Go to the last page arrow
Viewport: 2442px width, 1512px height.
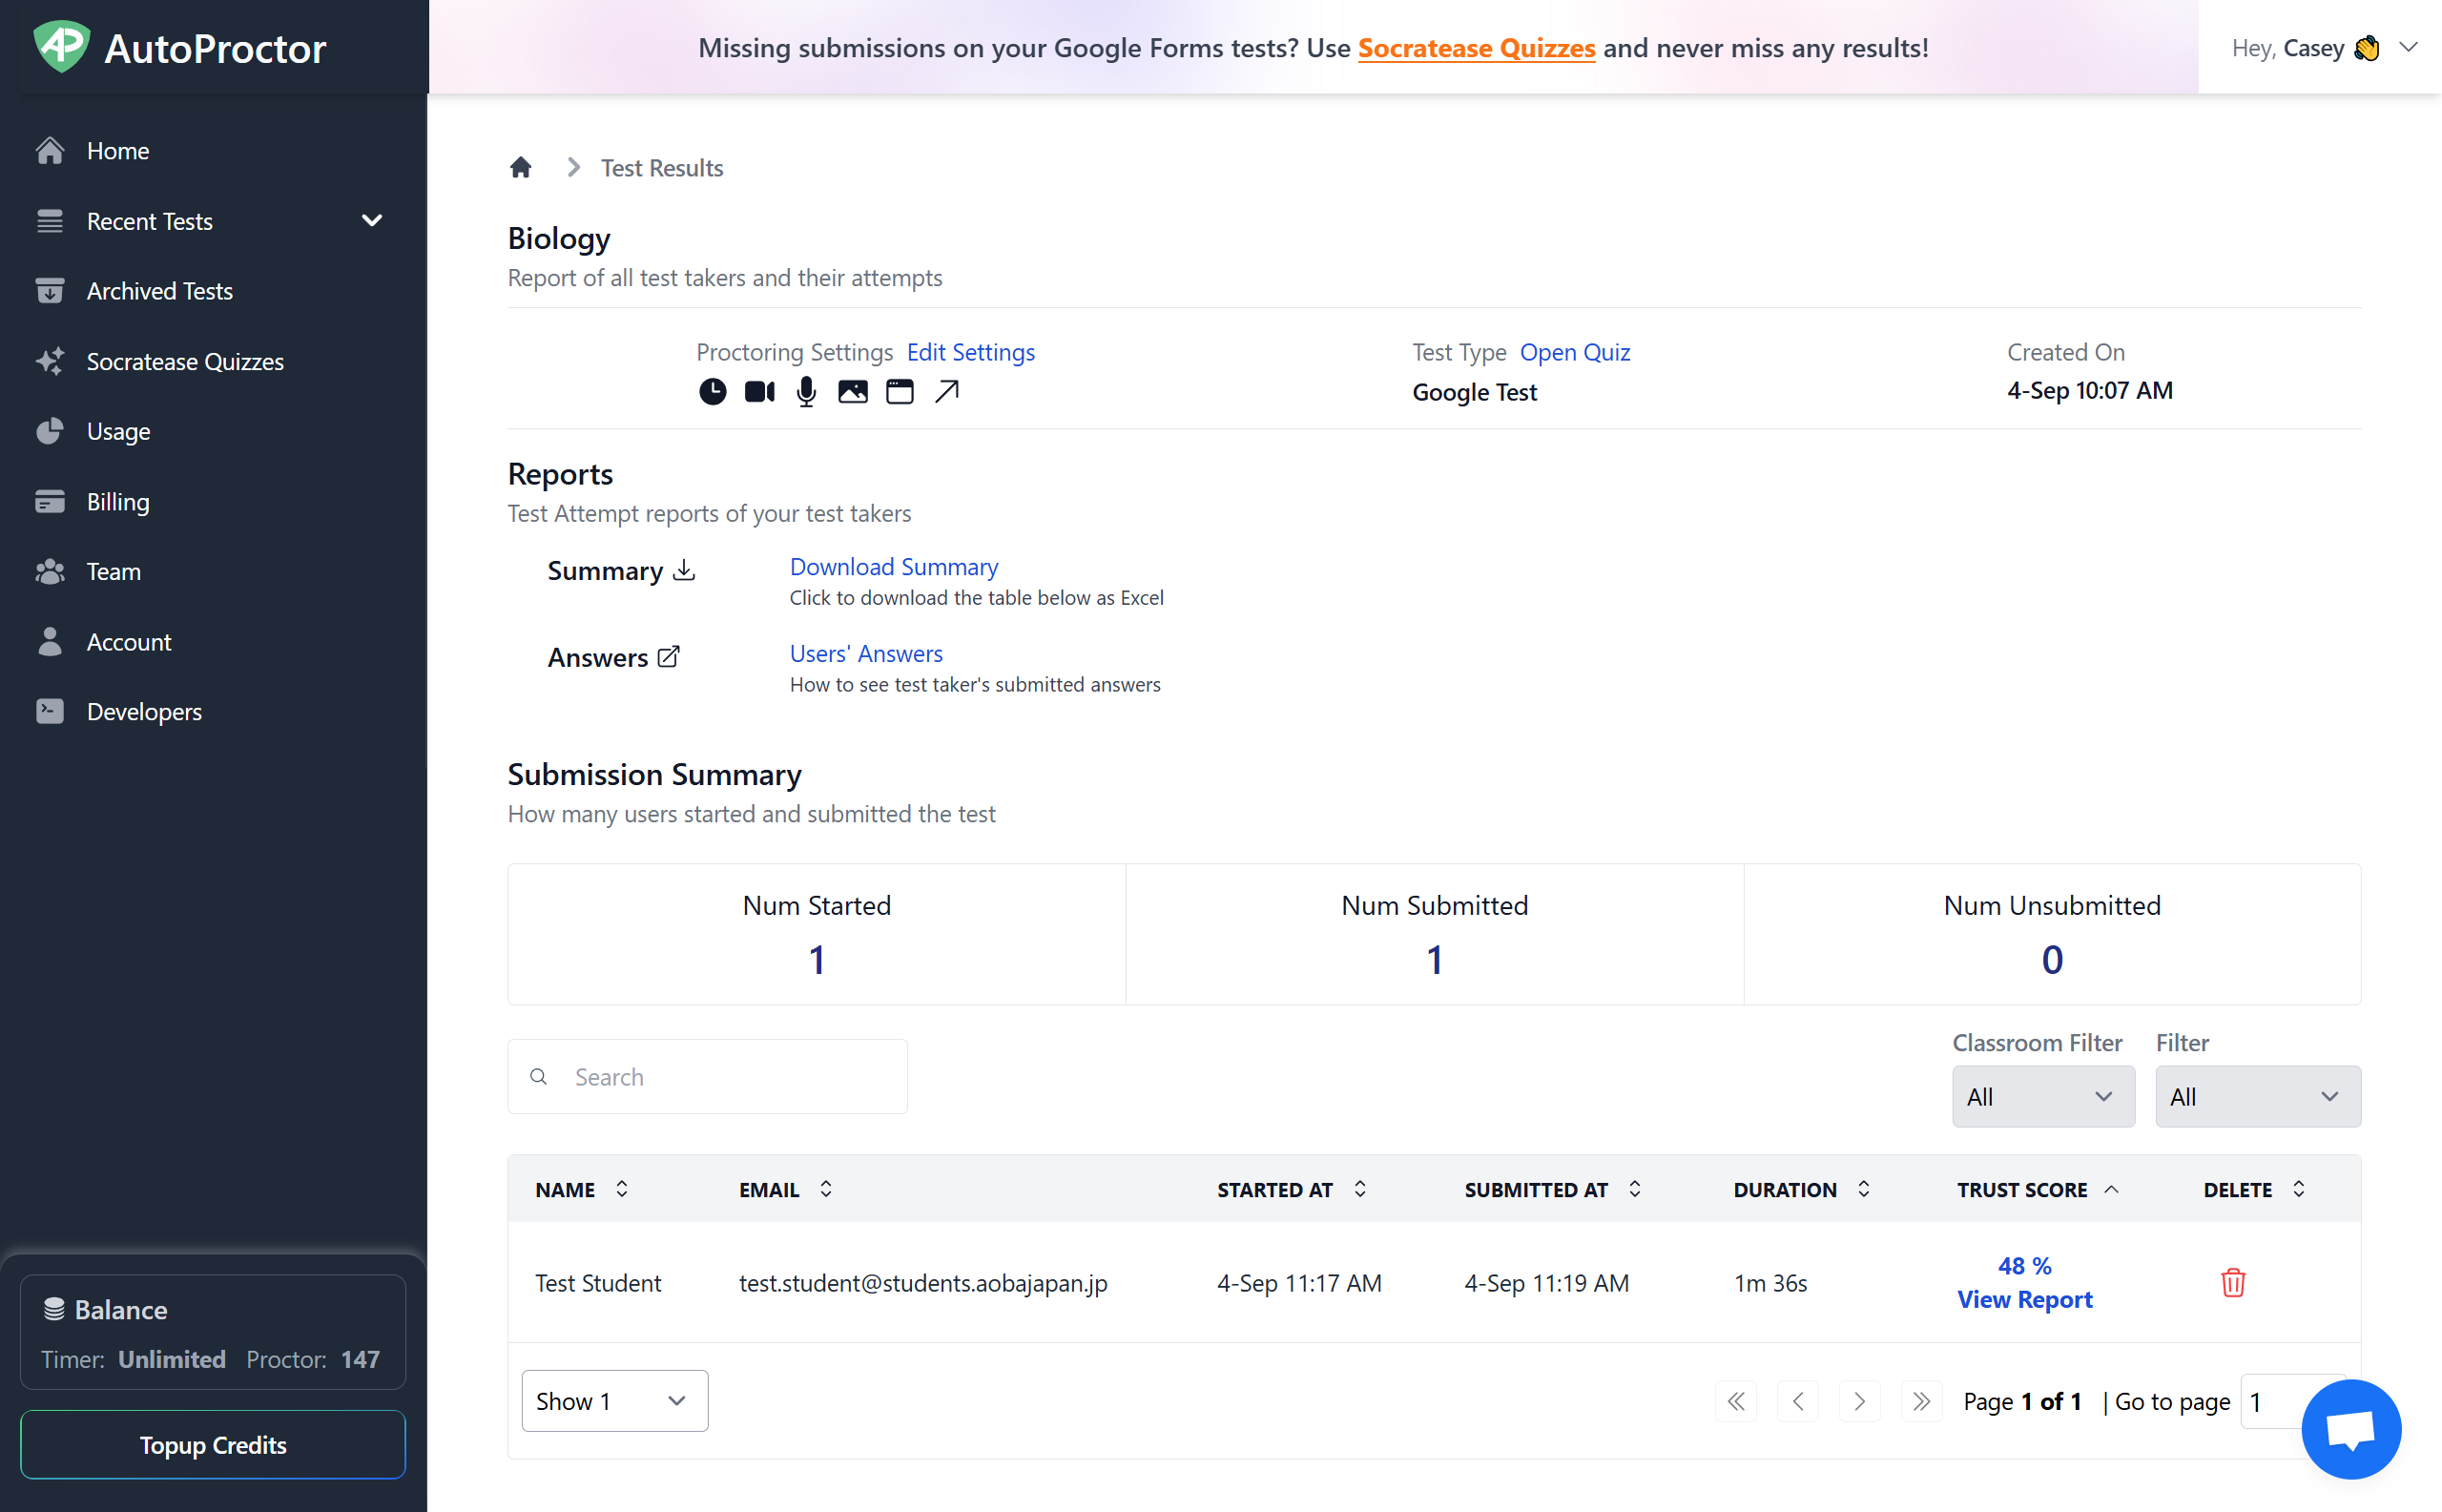(1921, 1401)
